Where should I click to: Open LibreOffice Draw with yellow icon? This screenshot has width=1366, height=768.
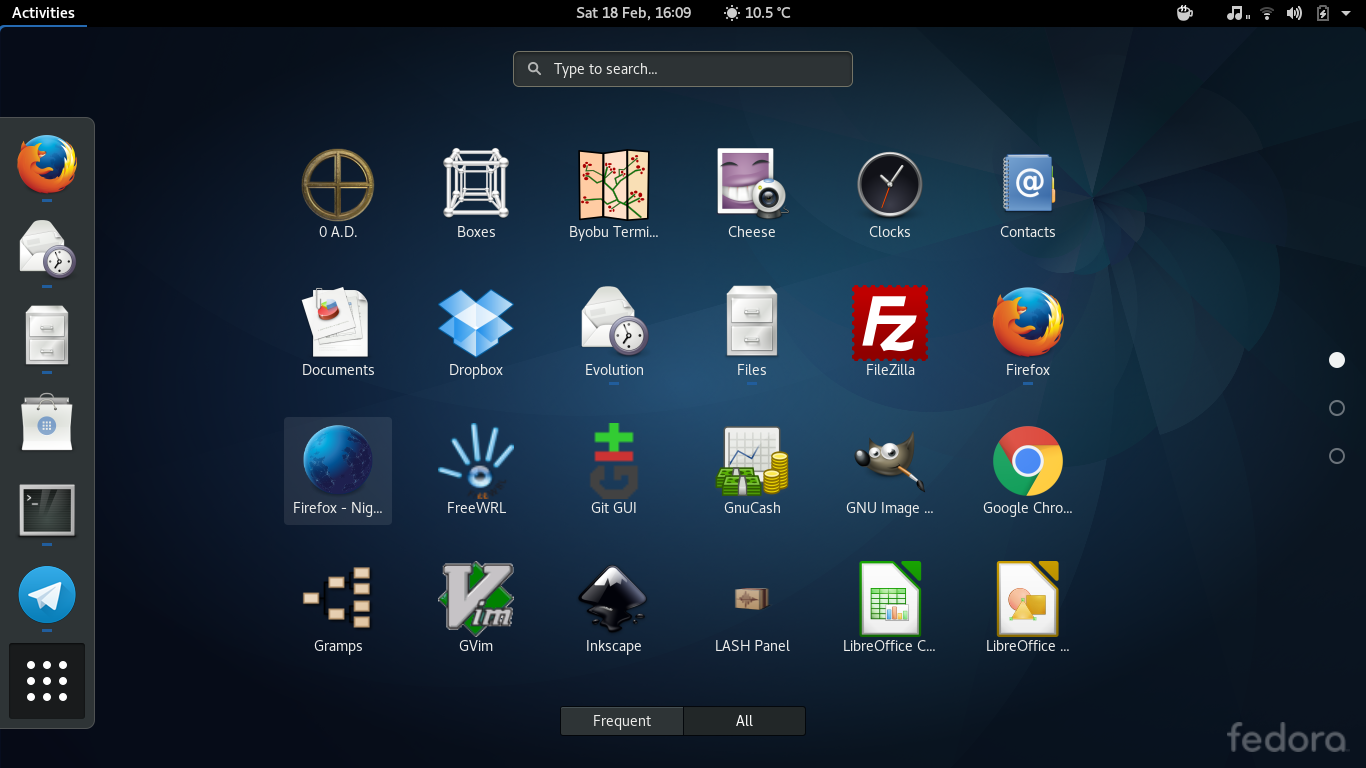click(x=1028, y=599)
